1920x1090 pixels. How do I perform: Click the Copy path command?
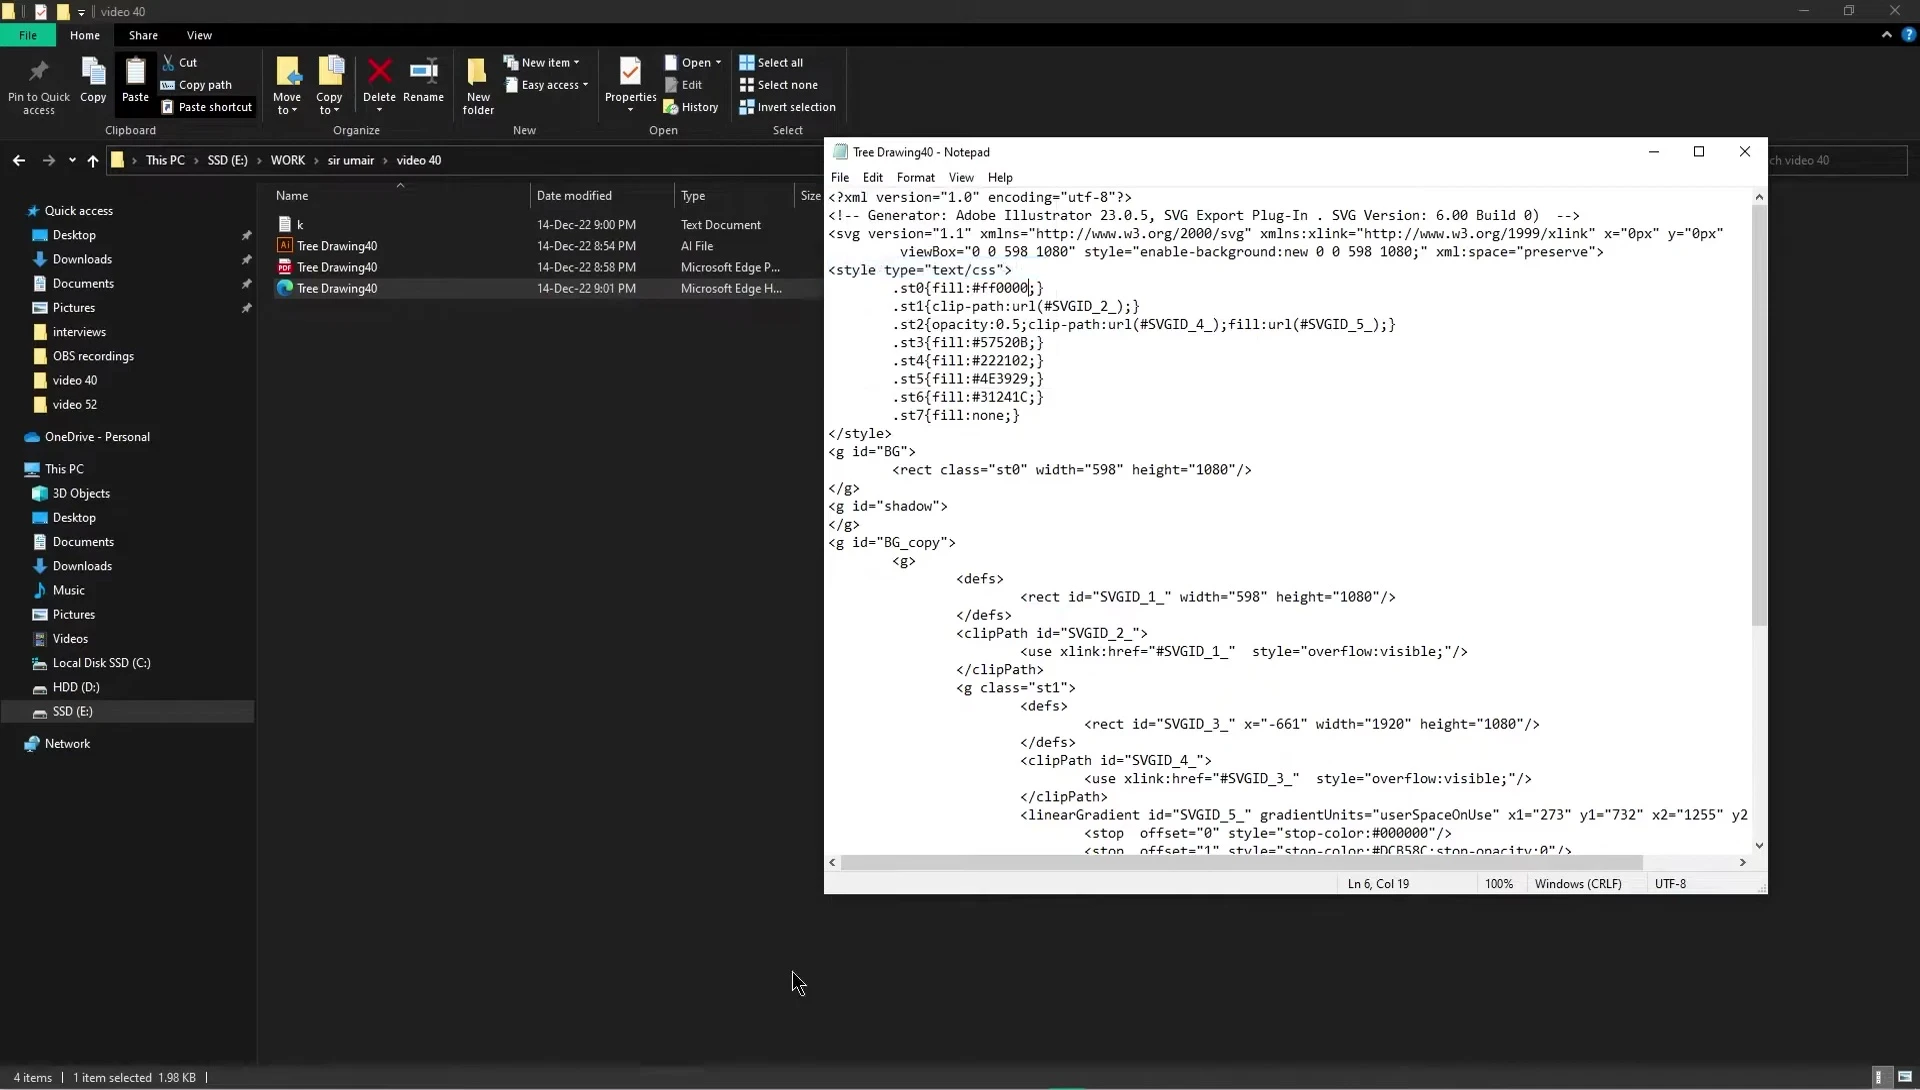[196, 85]
